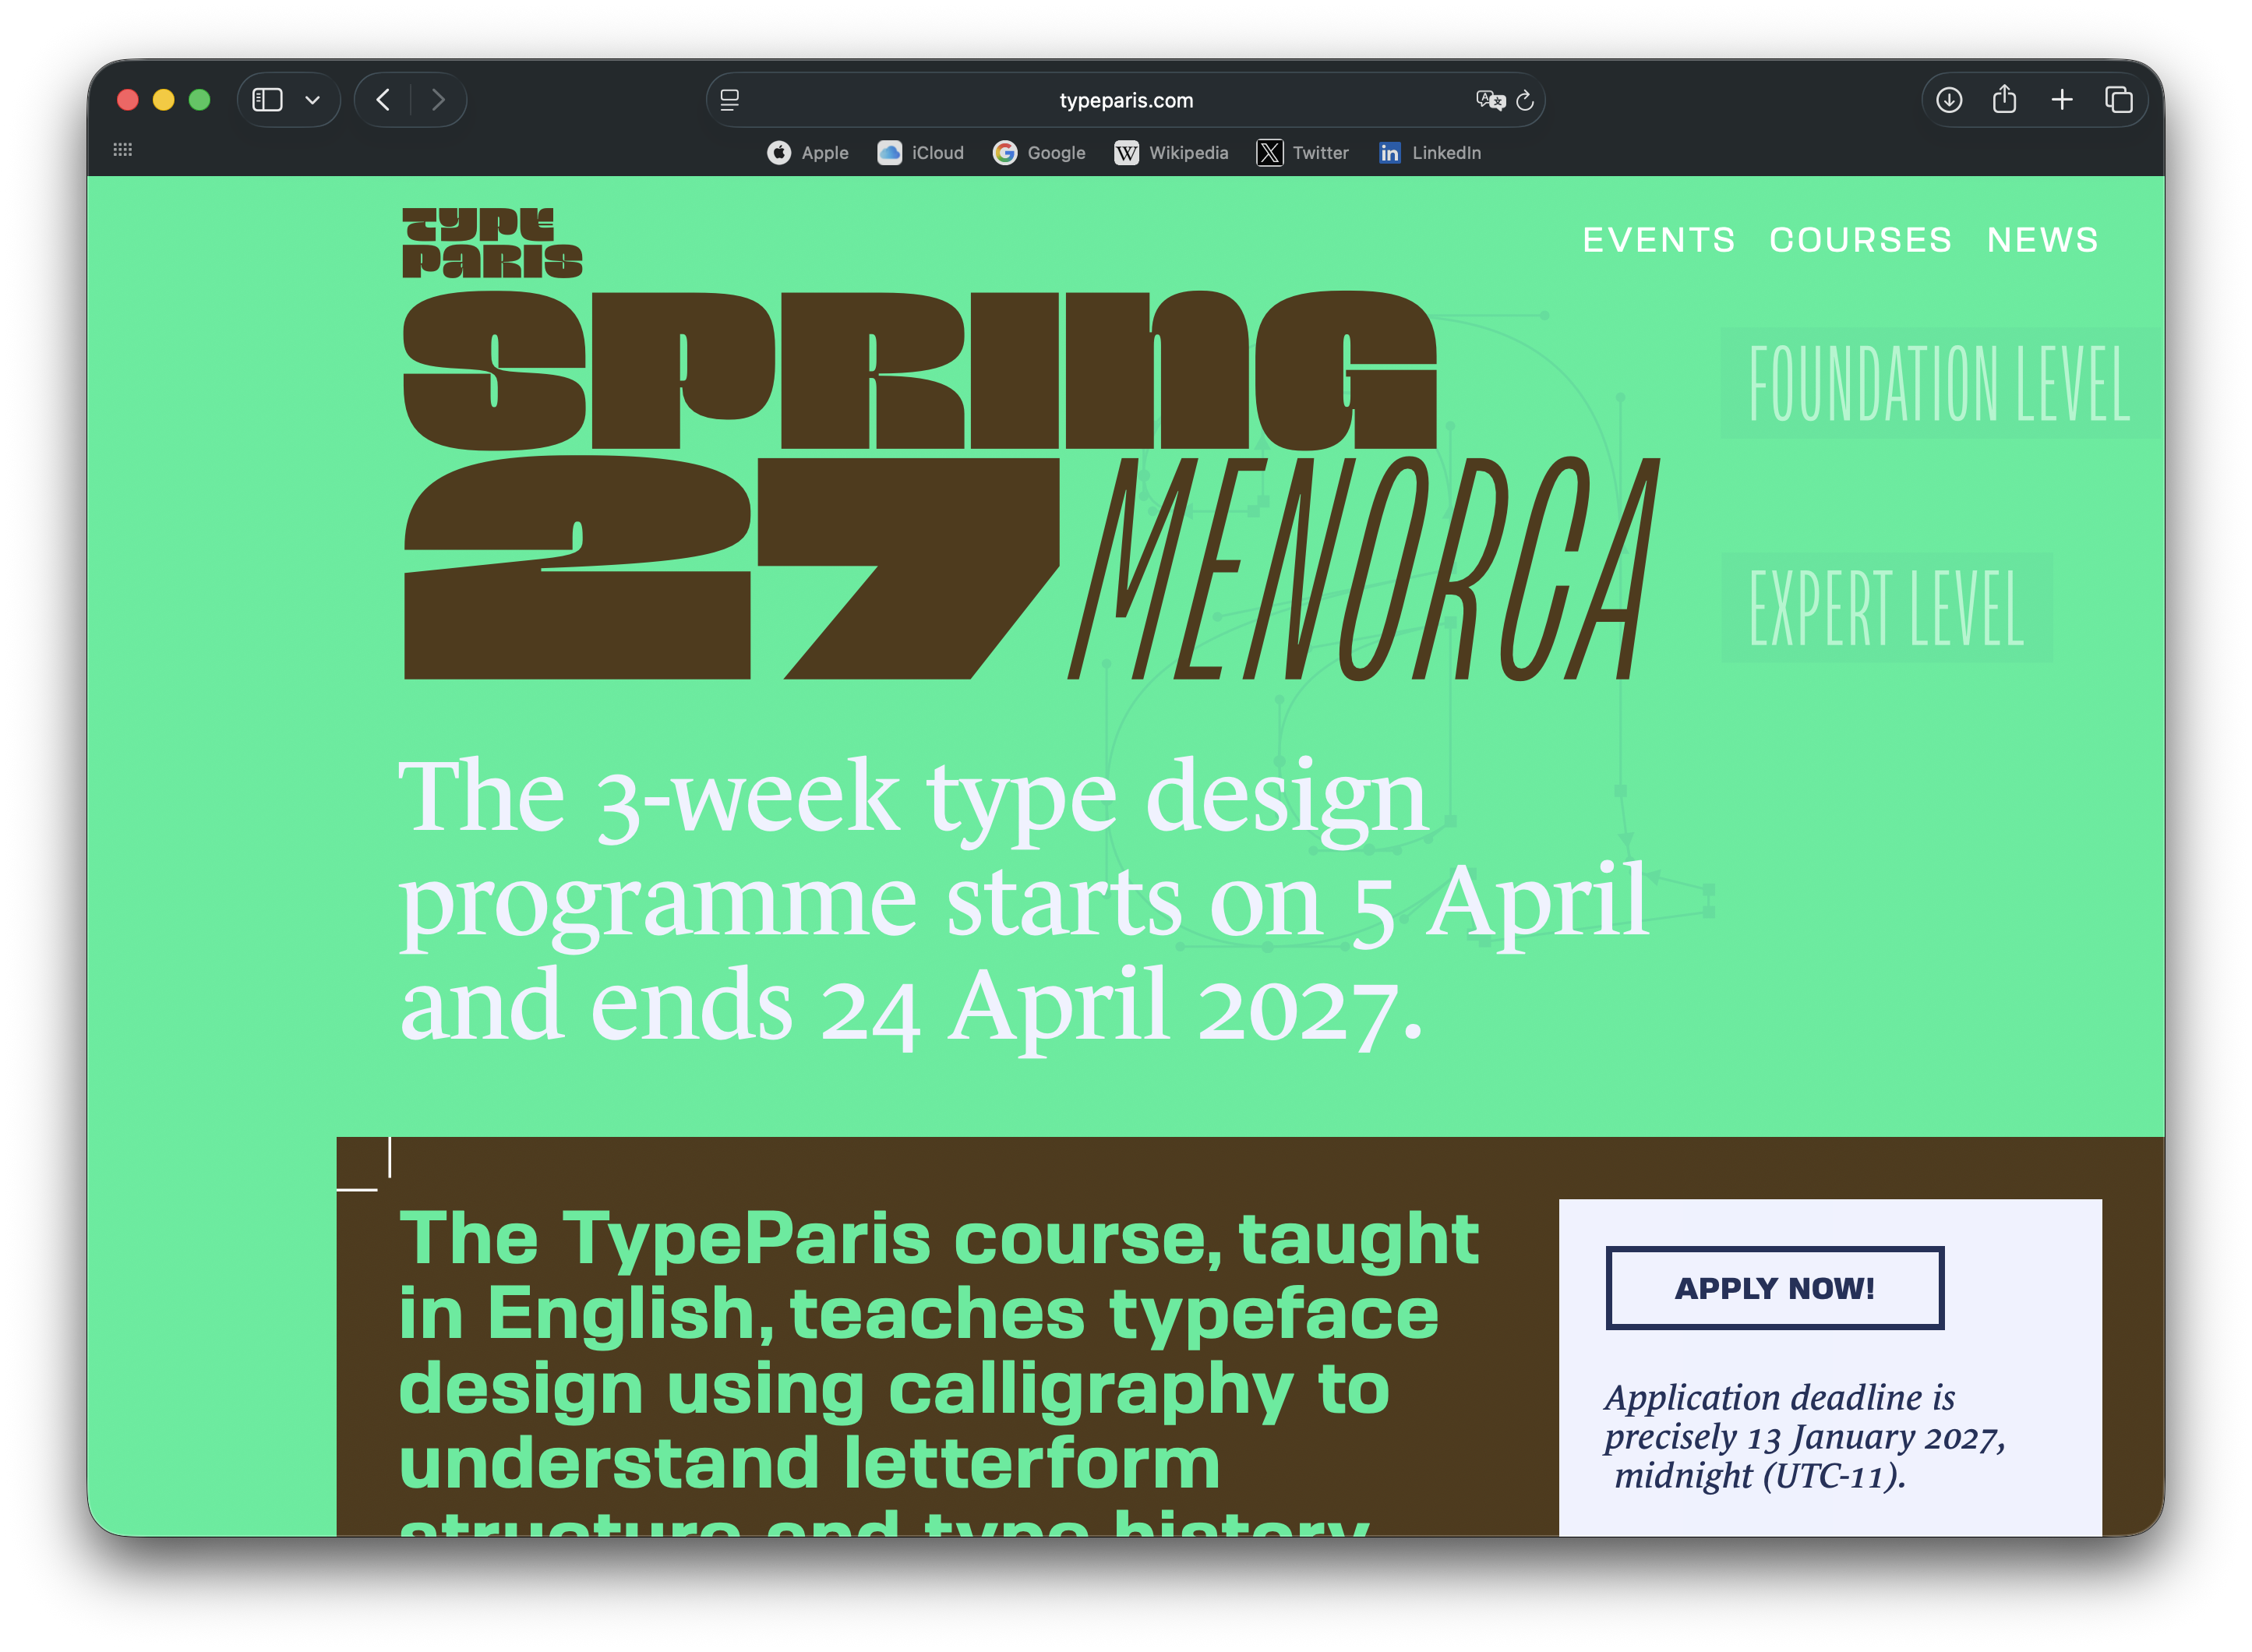Open the page reader menu icon

pyautogui.click(x=730, y=100)
